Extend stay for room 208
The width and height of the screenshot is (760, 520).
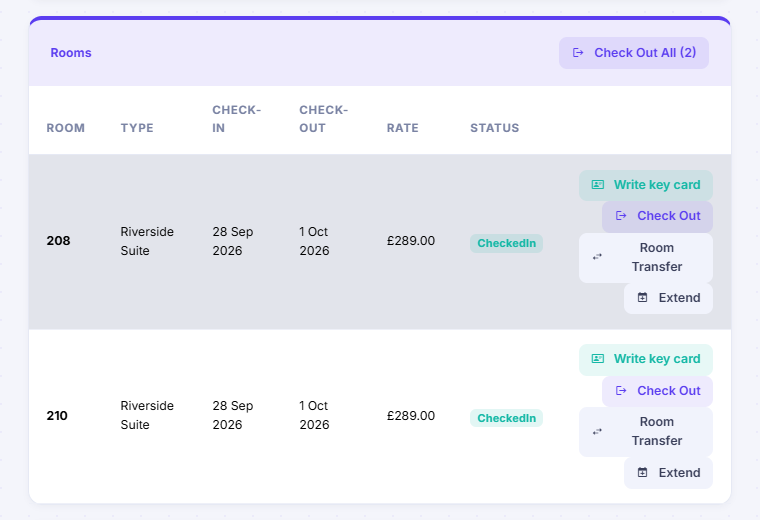pos(668,298)
